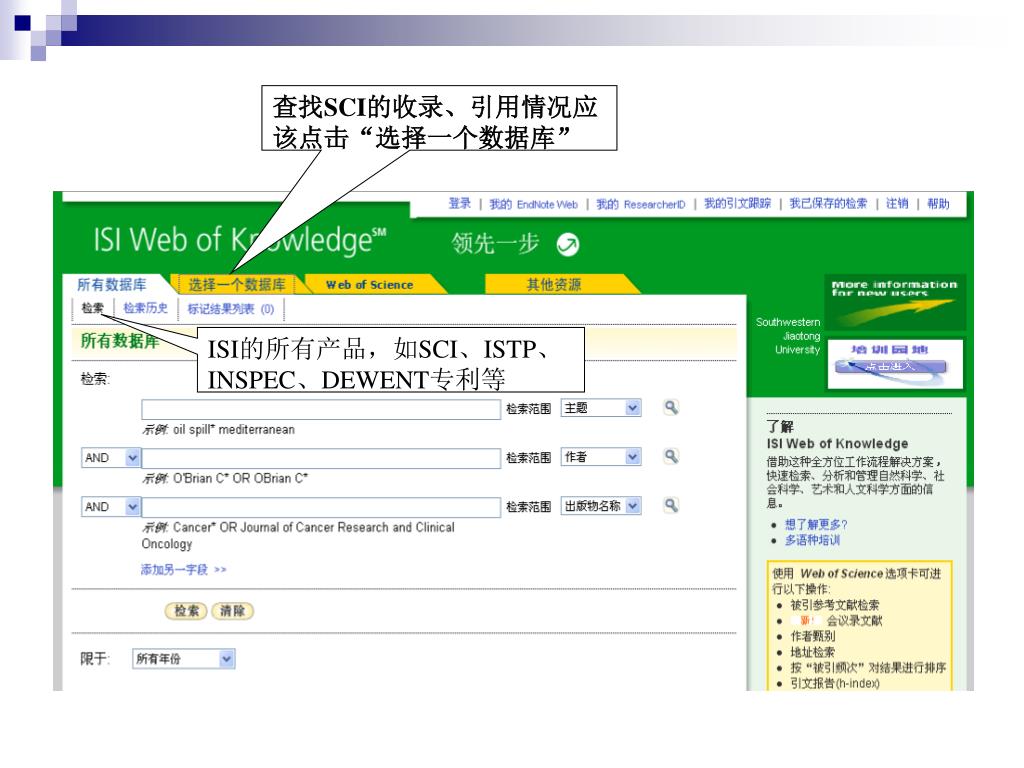Open 我已保存的检索 link
This screenshot has height=768, width=1024.
click(828, 204)
